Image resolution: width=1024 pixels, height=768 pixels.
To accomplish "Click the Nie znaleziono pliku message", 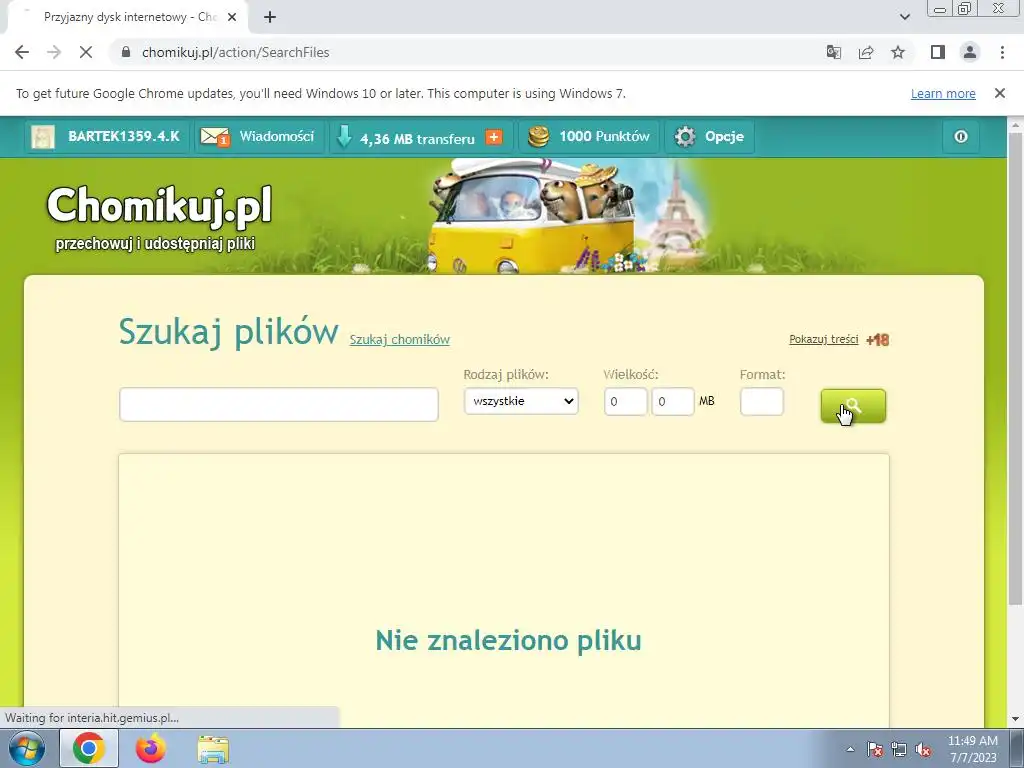I will pyautogui.click(x=508, y=641).
